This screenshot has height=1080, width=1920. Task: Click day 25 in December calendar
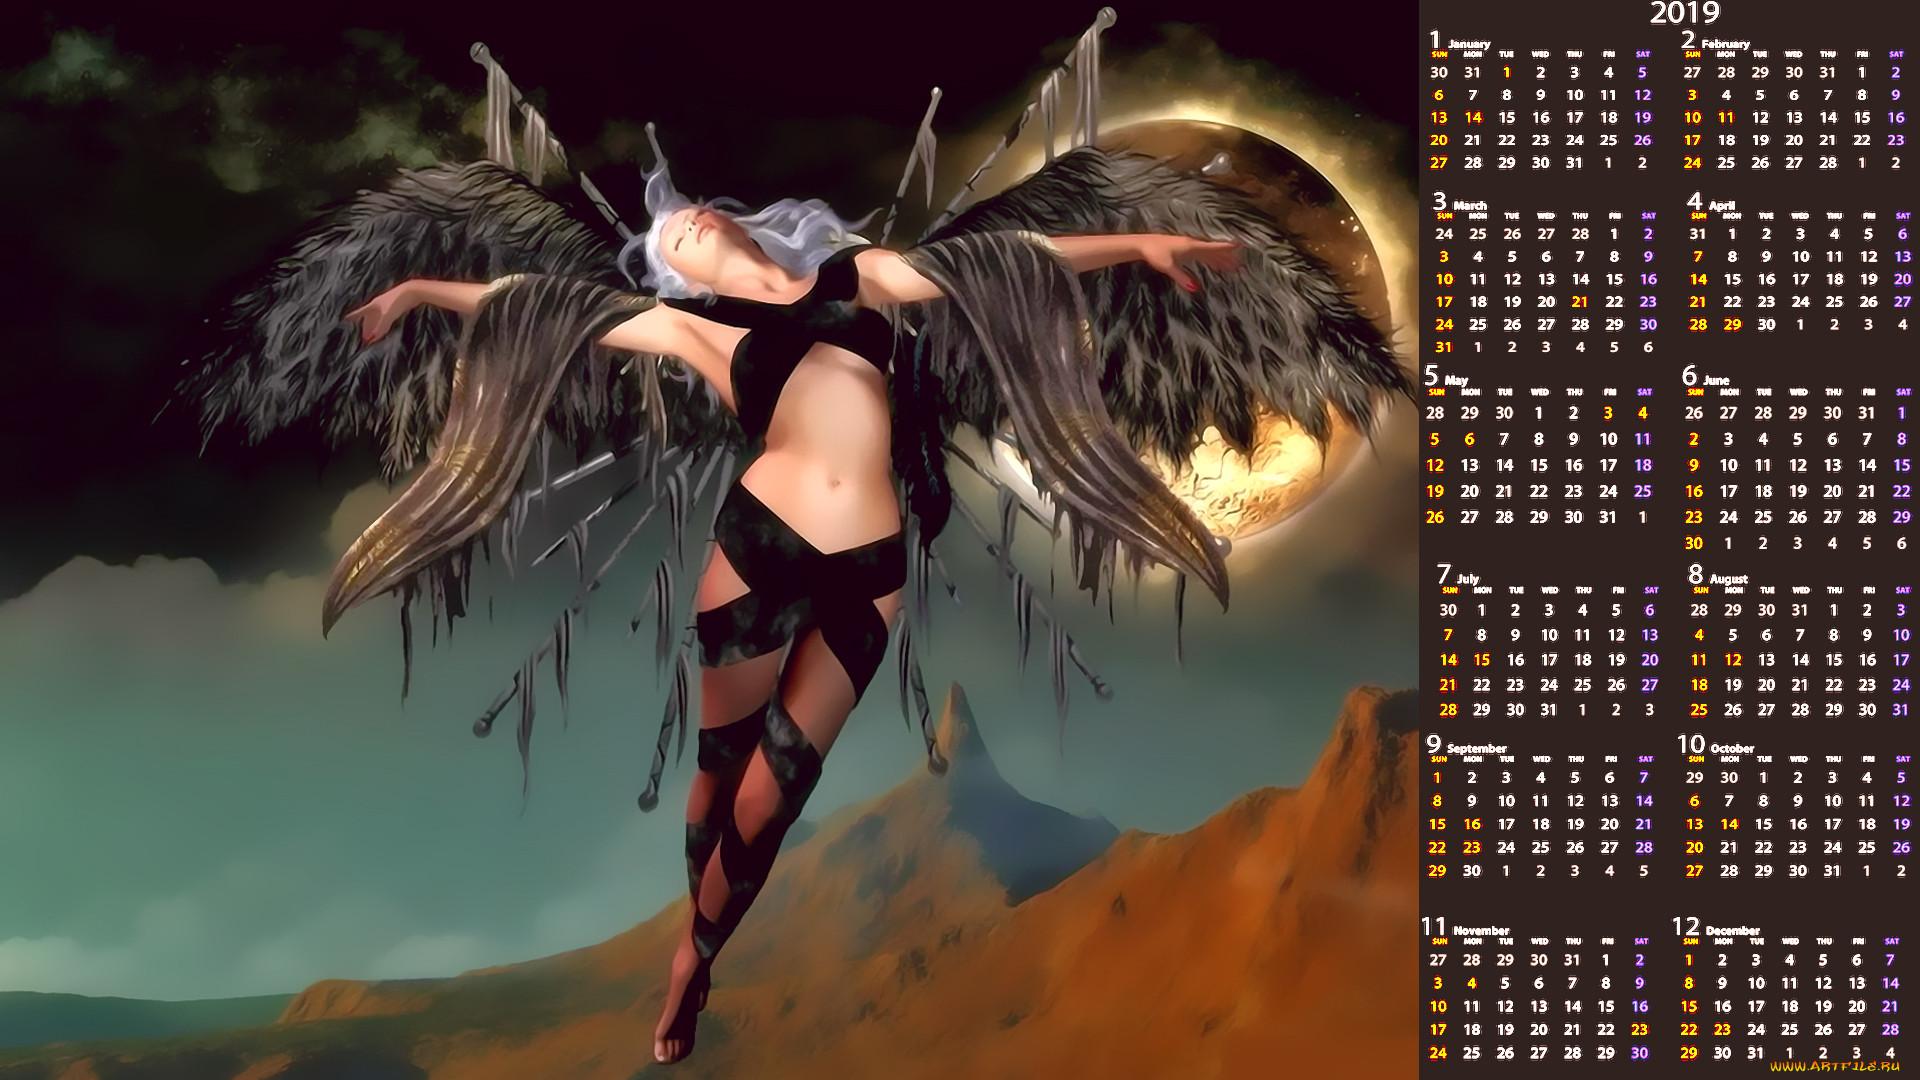pyautogui.click(x=1789, y=1029)
